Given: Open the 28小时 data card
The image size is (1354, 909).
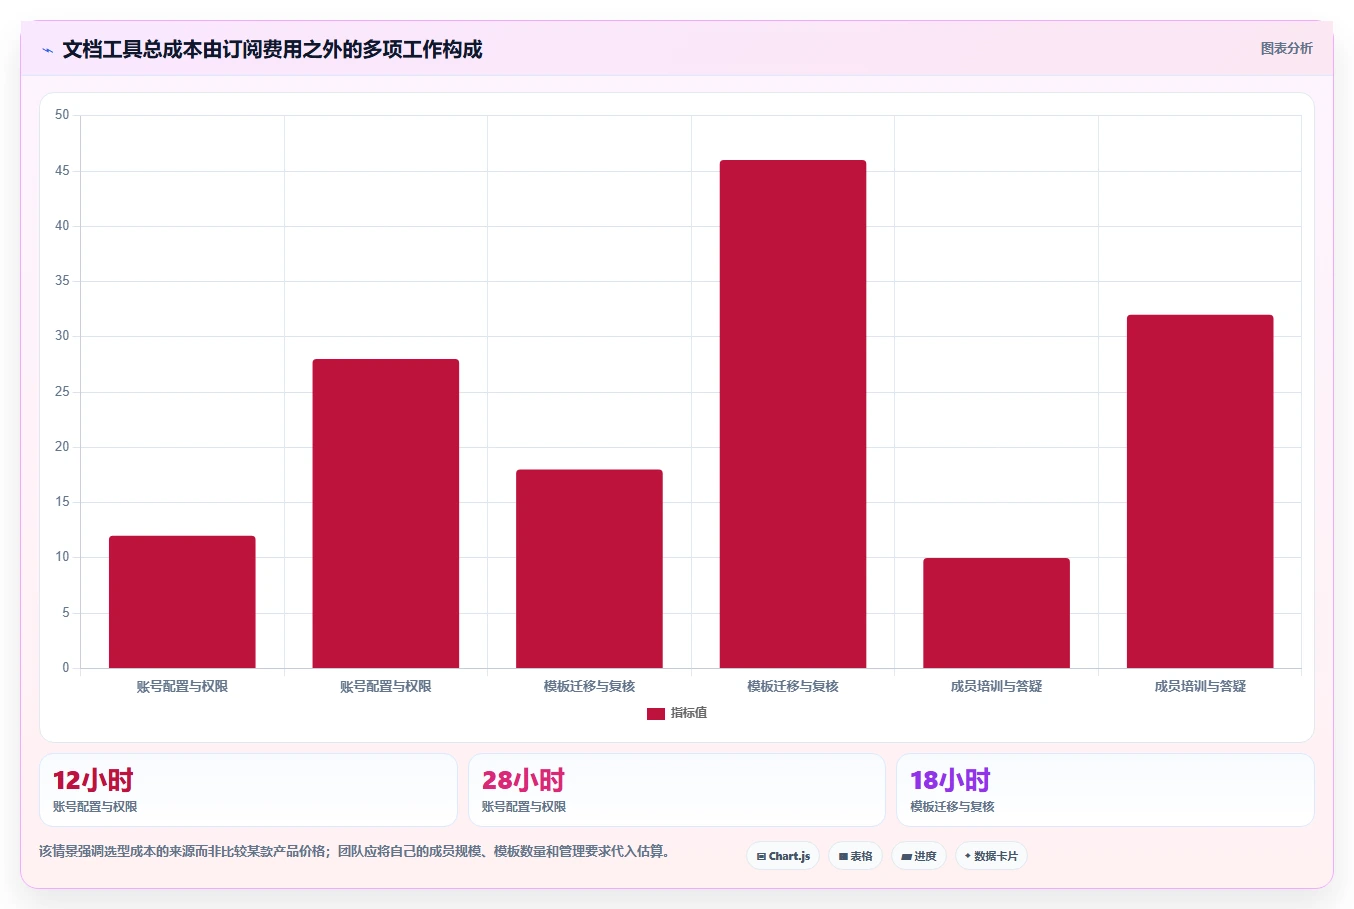Looking at the screenshot, I should pyautogui.click(x=677, y=790).
